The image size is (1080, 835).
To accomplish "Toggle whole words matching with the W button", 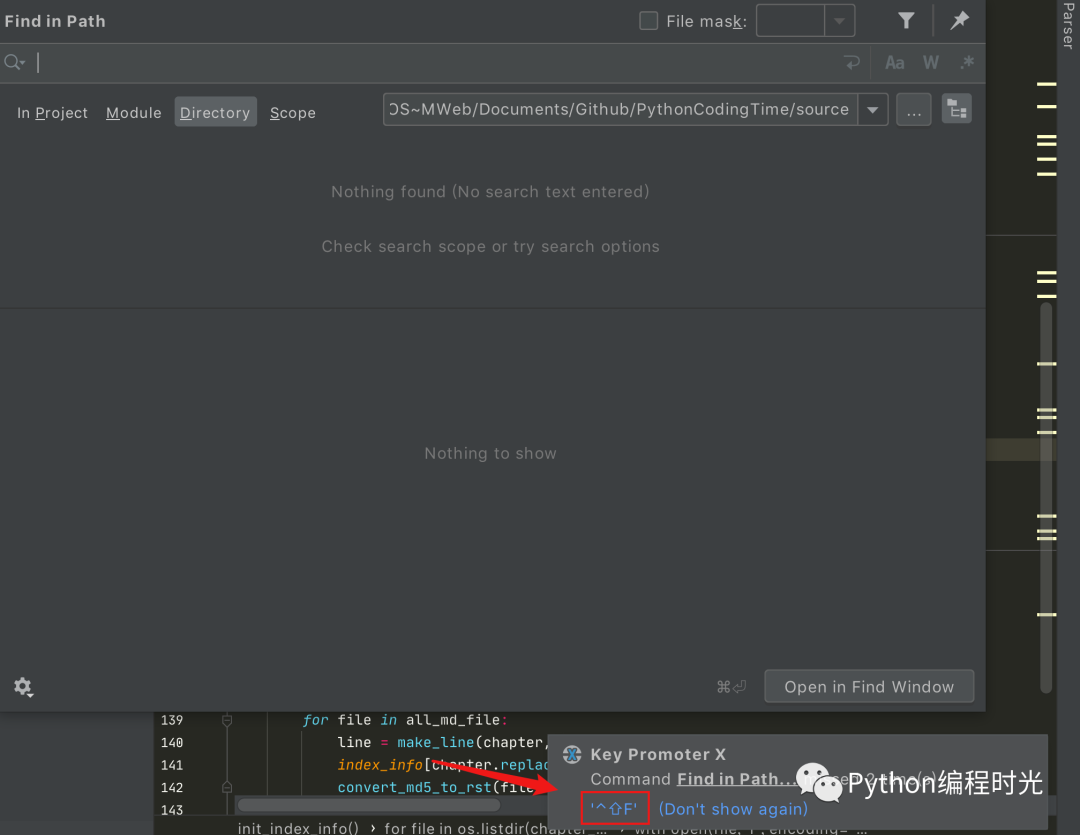I will (x=930, y=62).
